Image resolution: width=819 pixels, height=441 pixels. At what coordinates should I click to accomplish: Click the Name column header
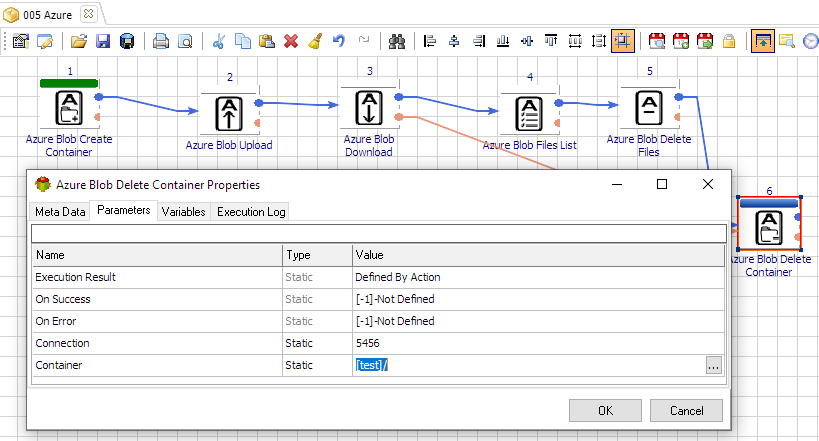coord(157,255)
